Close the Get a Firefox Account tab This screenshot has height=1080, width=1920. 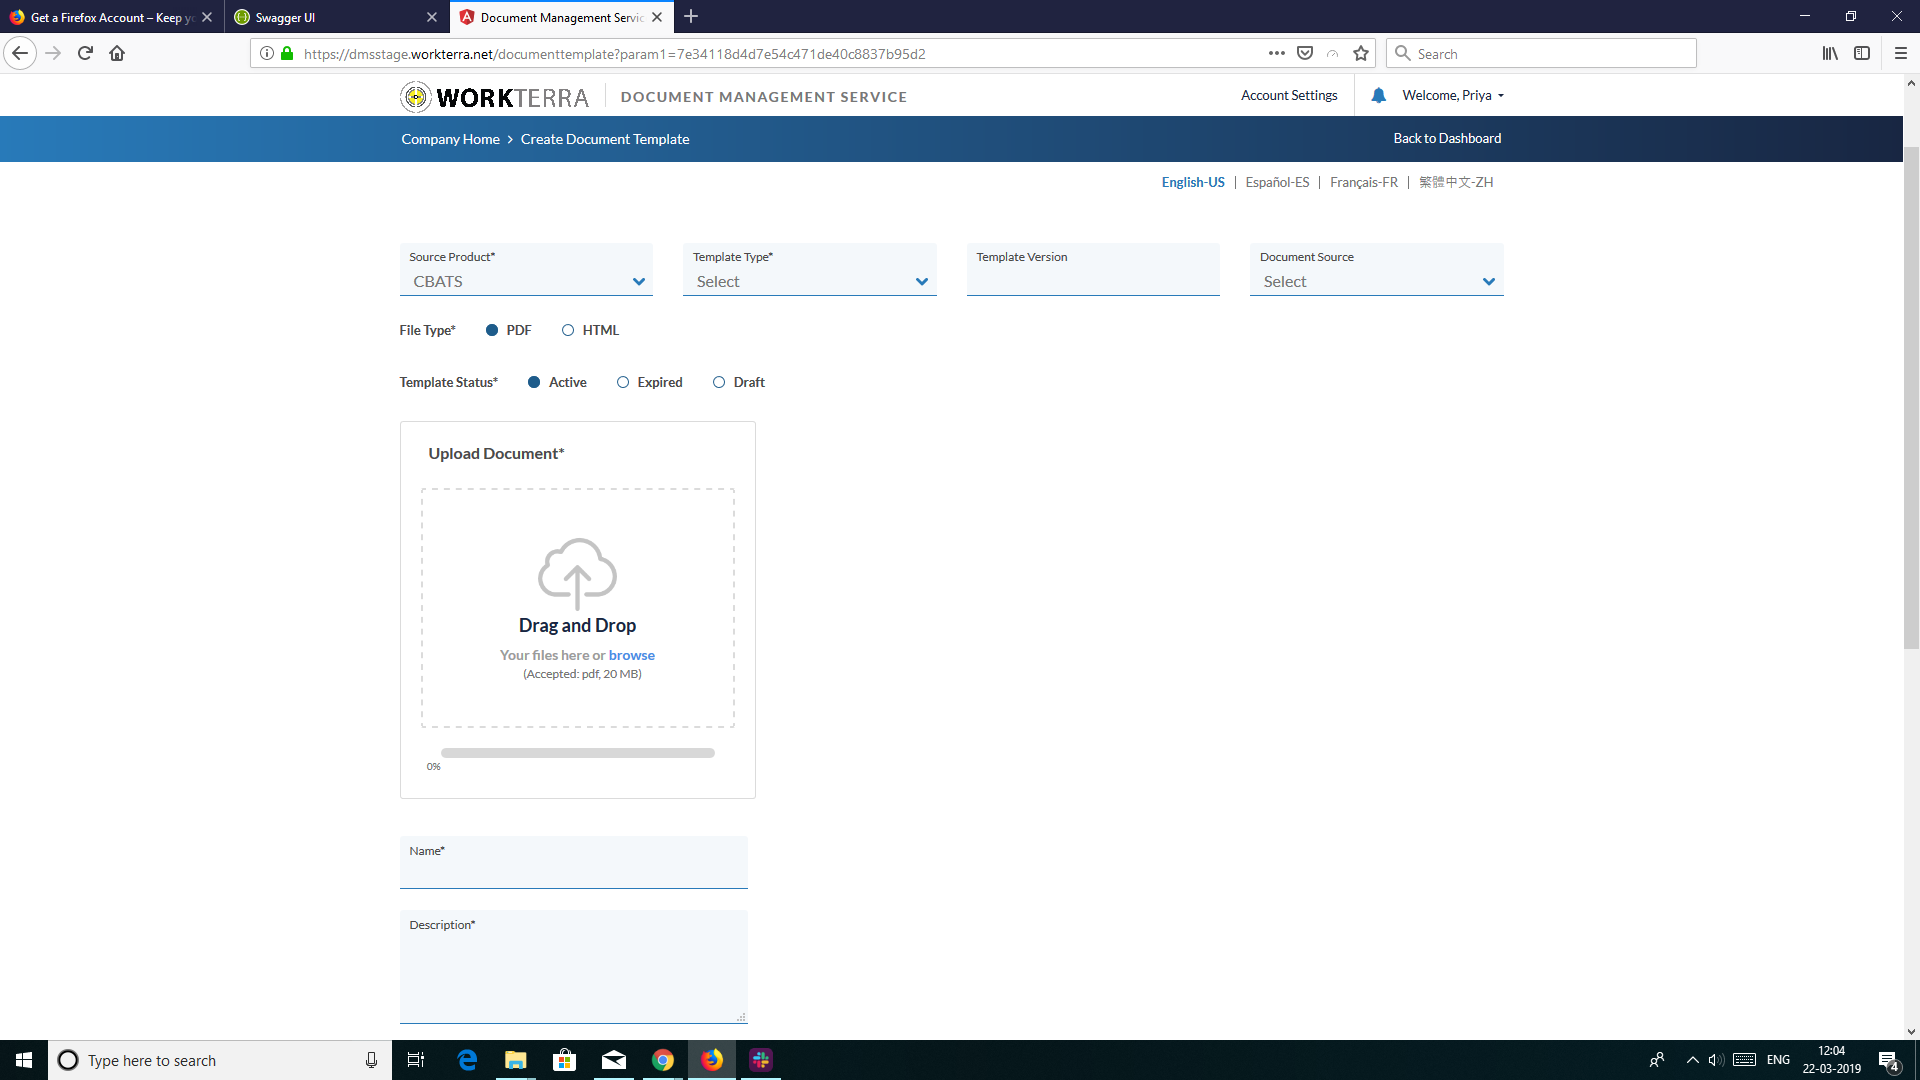point(207,17)
